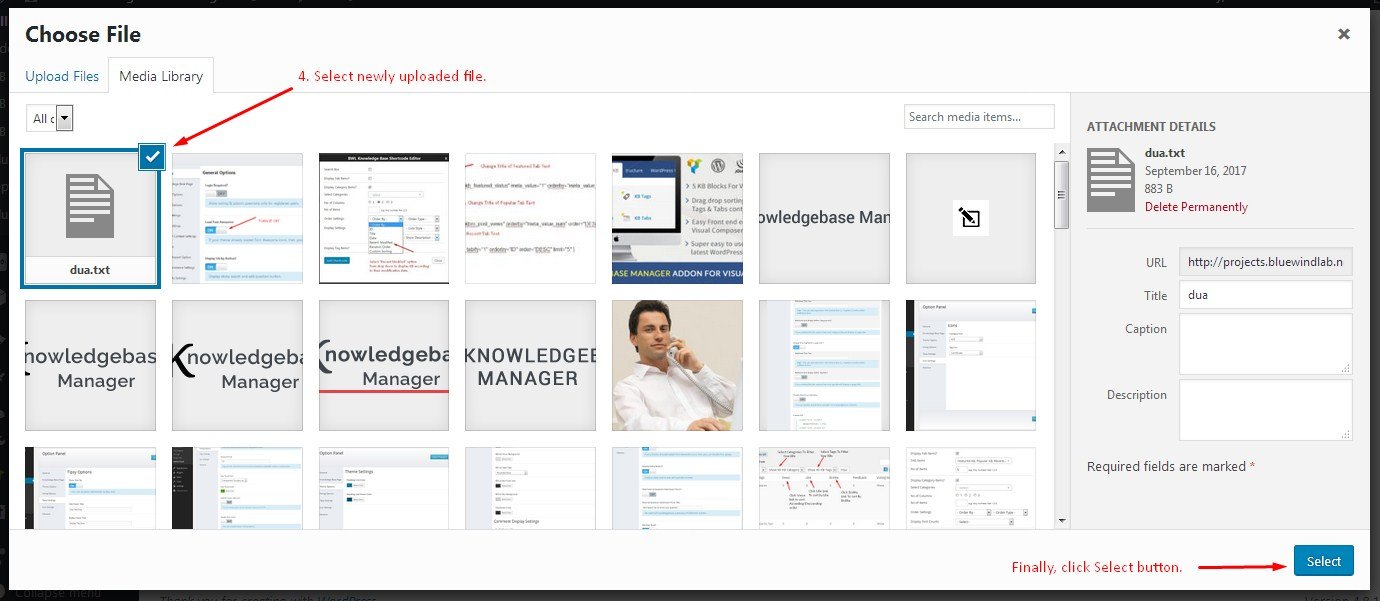
Task: Click Delete Permanently link
Action: click(x=1196, y=207)
